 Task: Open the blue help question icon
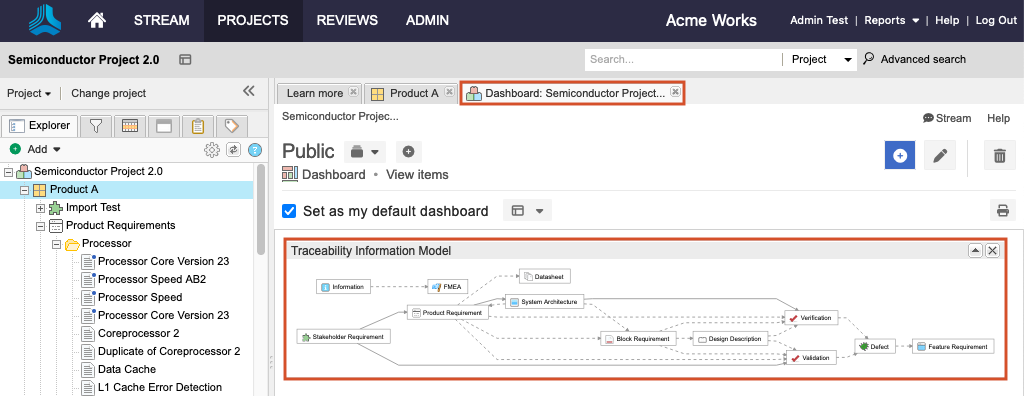[x=255, y=150]
